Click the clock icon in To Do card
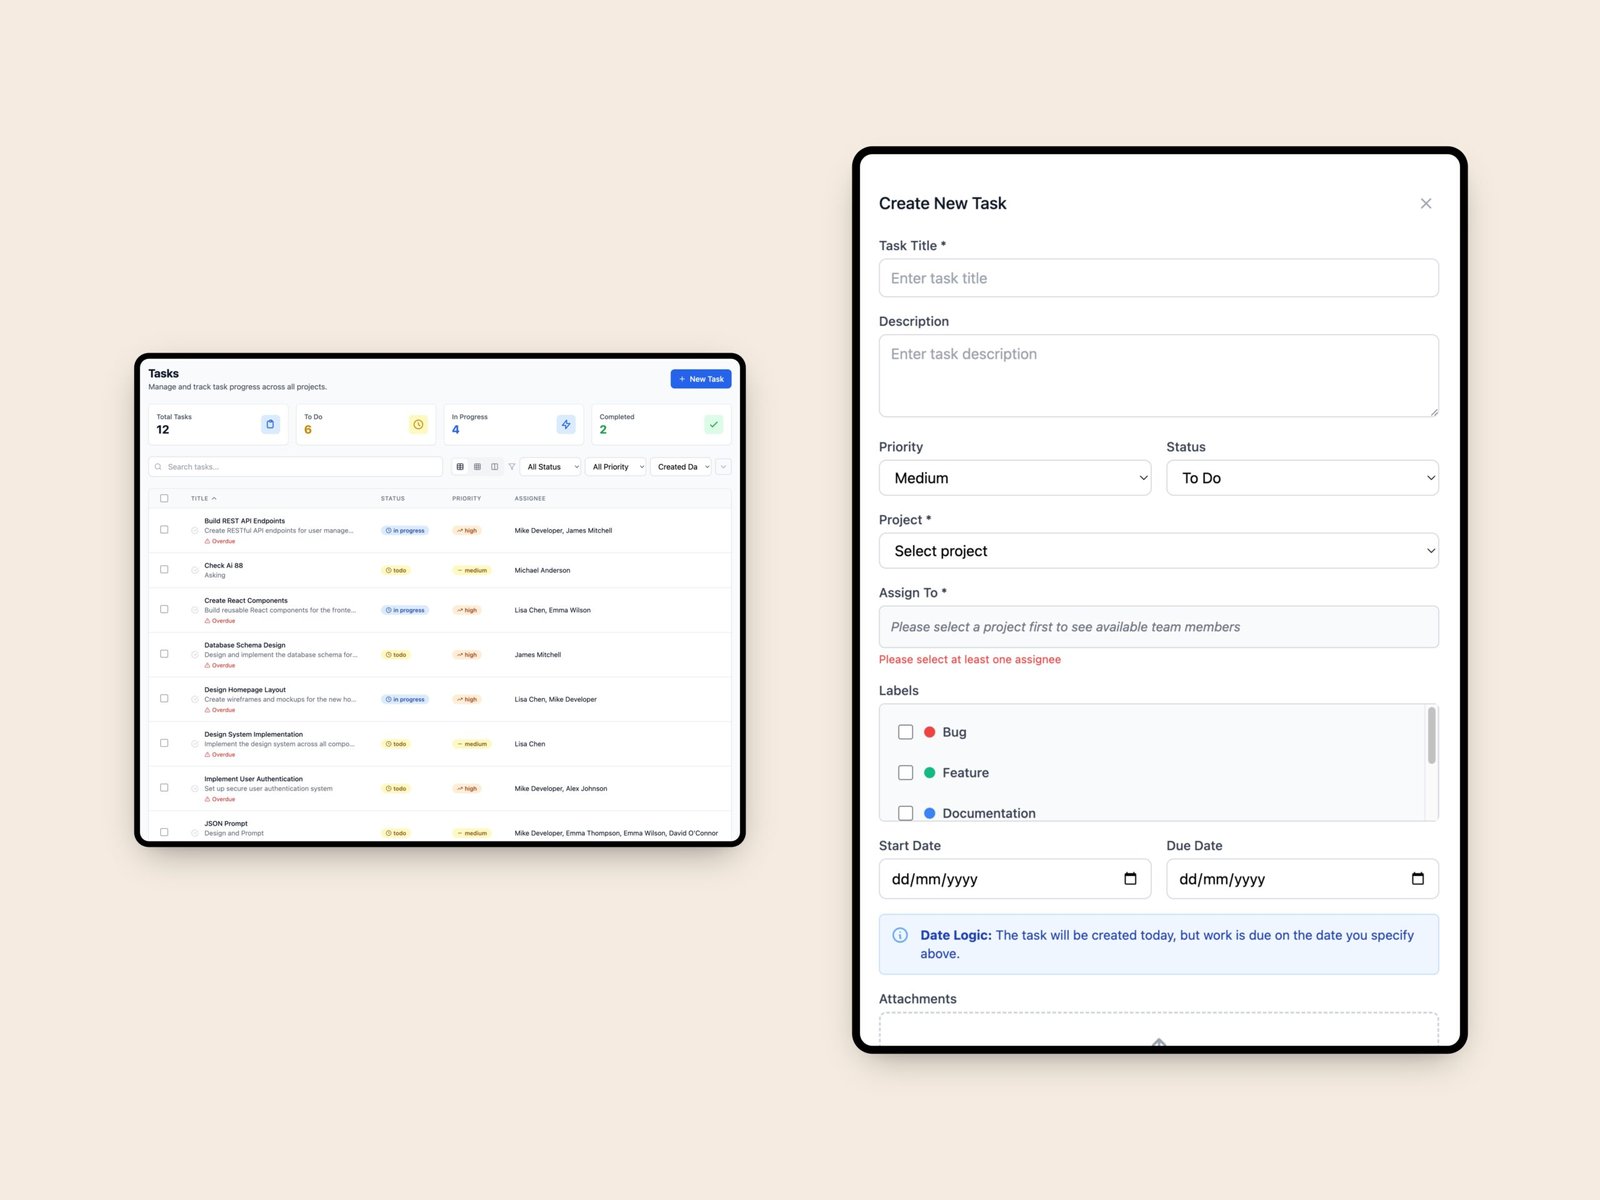This screenshot has width=1600, height=1200. point(418,424)
